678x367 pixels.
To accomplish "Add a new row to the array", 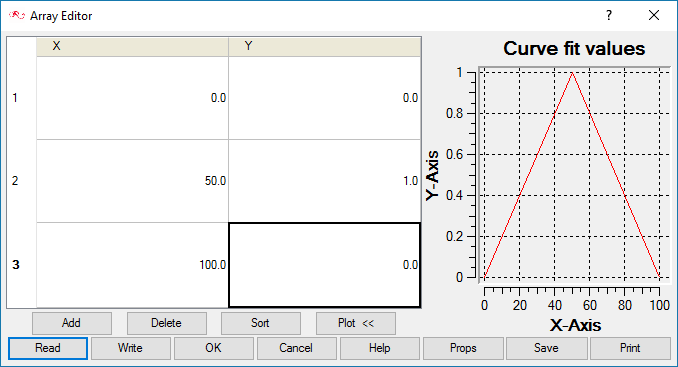I will (x=71, y=323).
